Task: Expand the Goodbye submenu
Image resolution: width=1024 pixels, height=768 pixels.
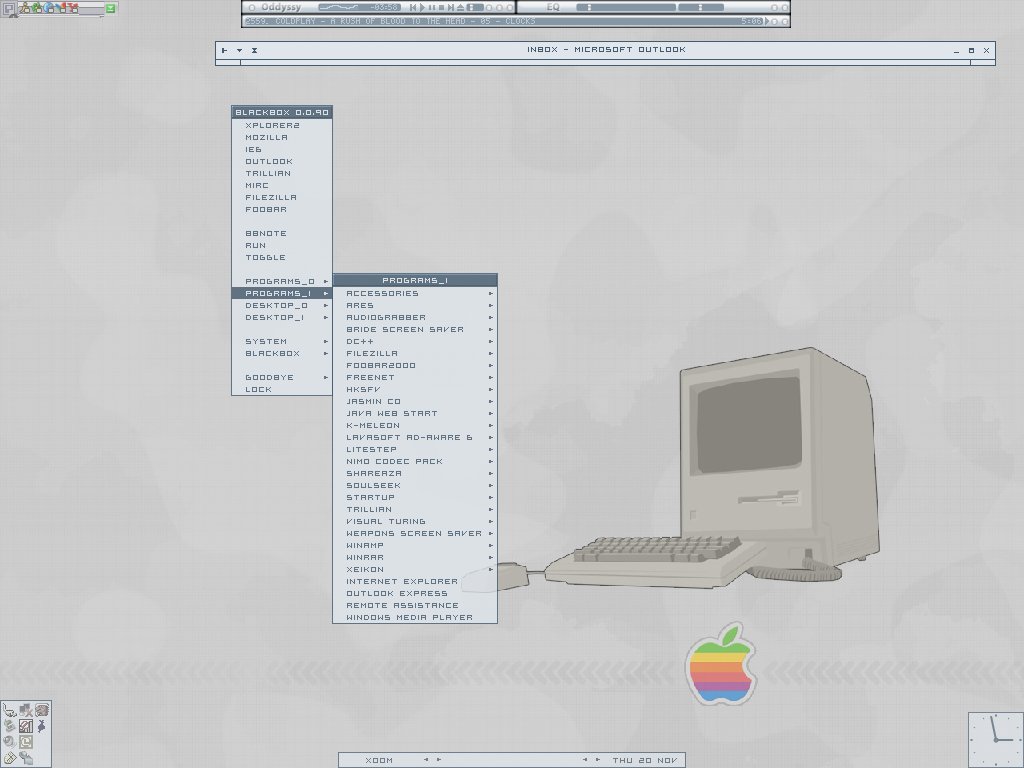Action: click(x=282, y=377)
